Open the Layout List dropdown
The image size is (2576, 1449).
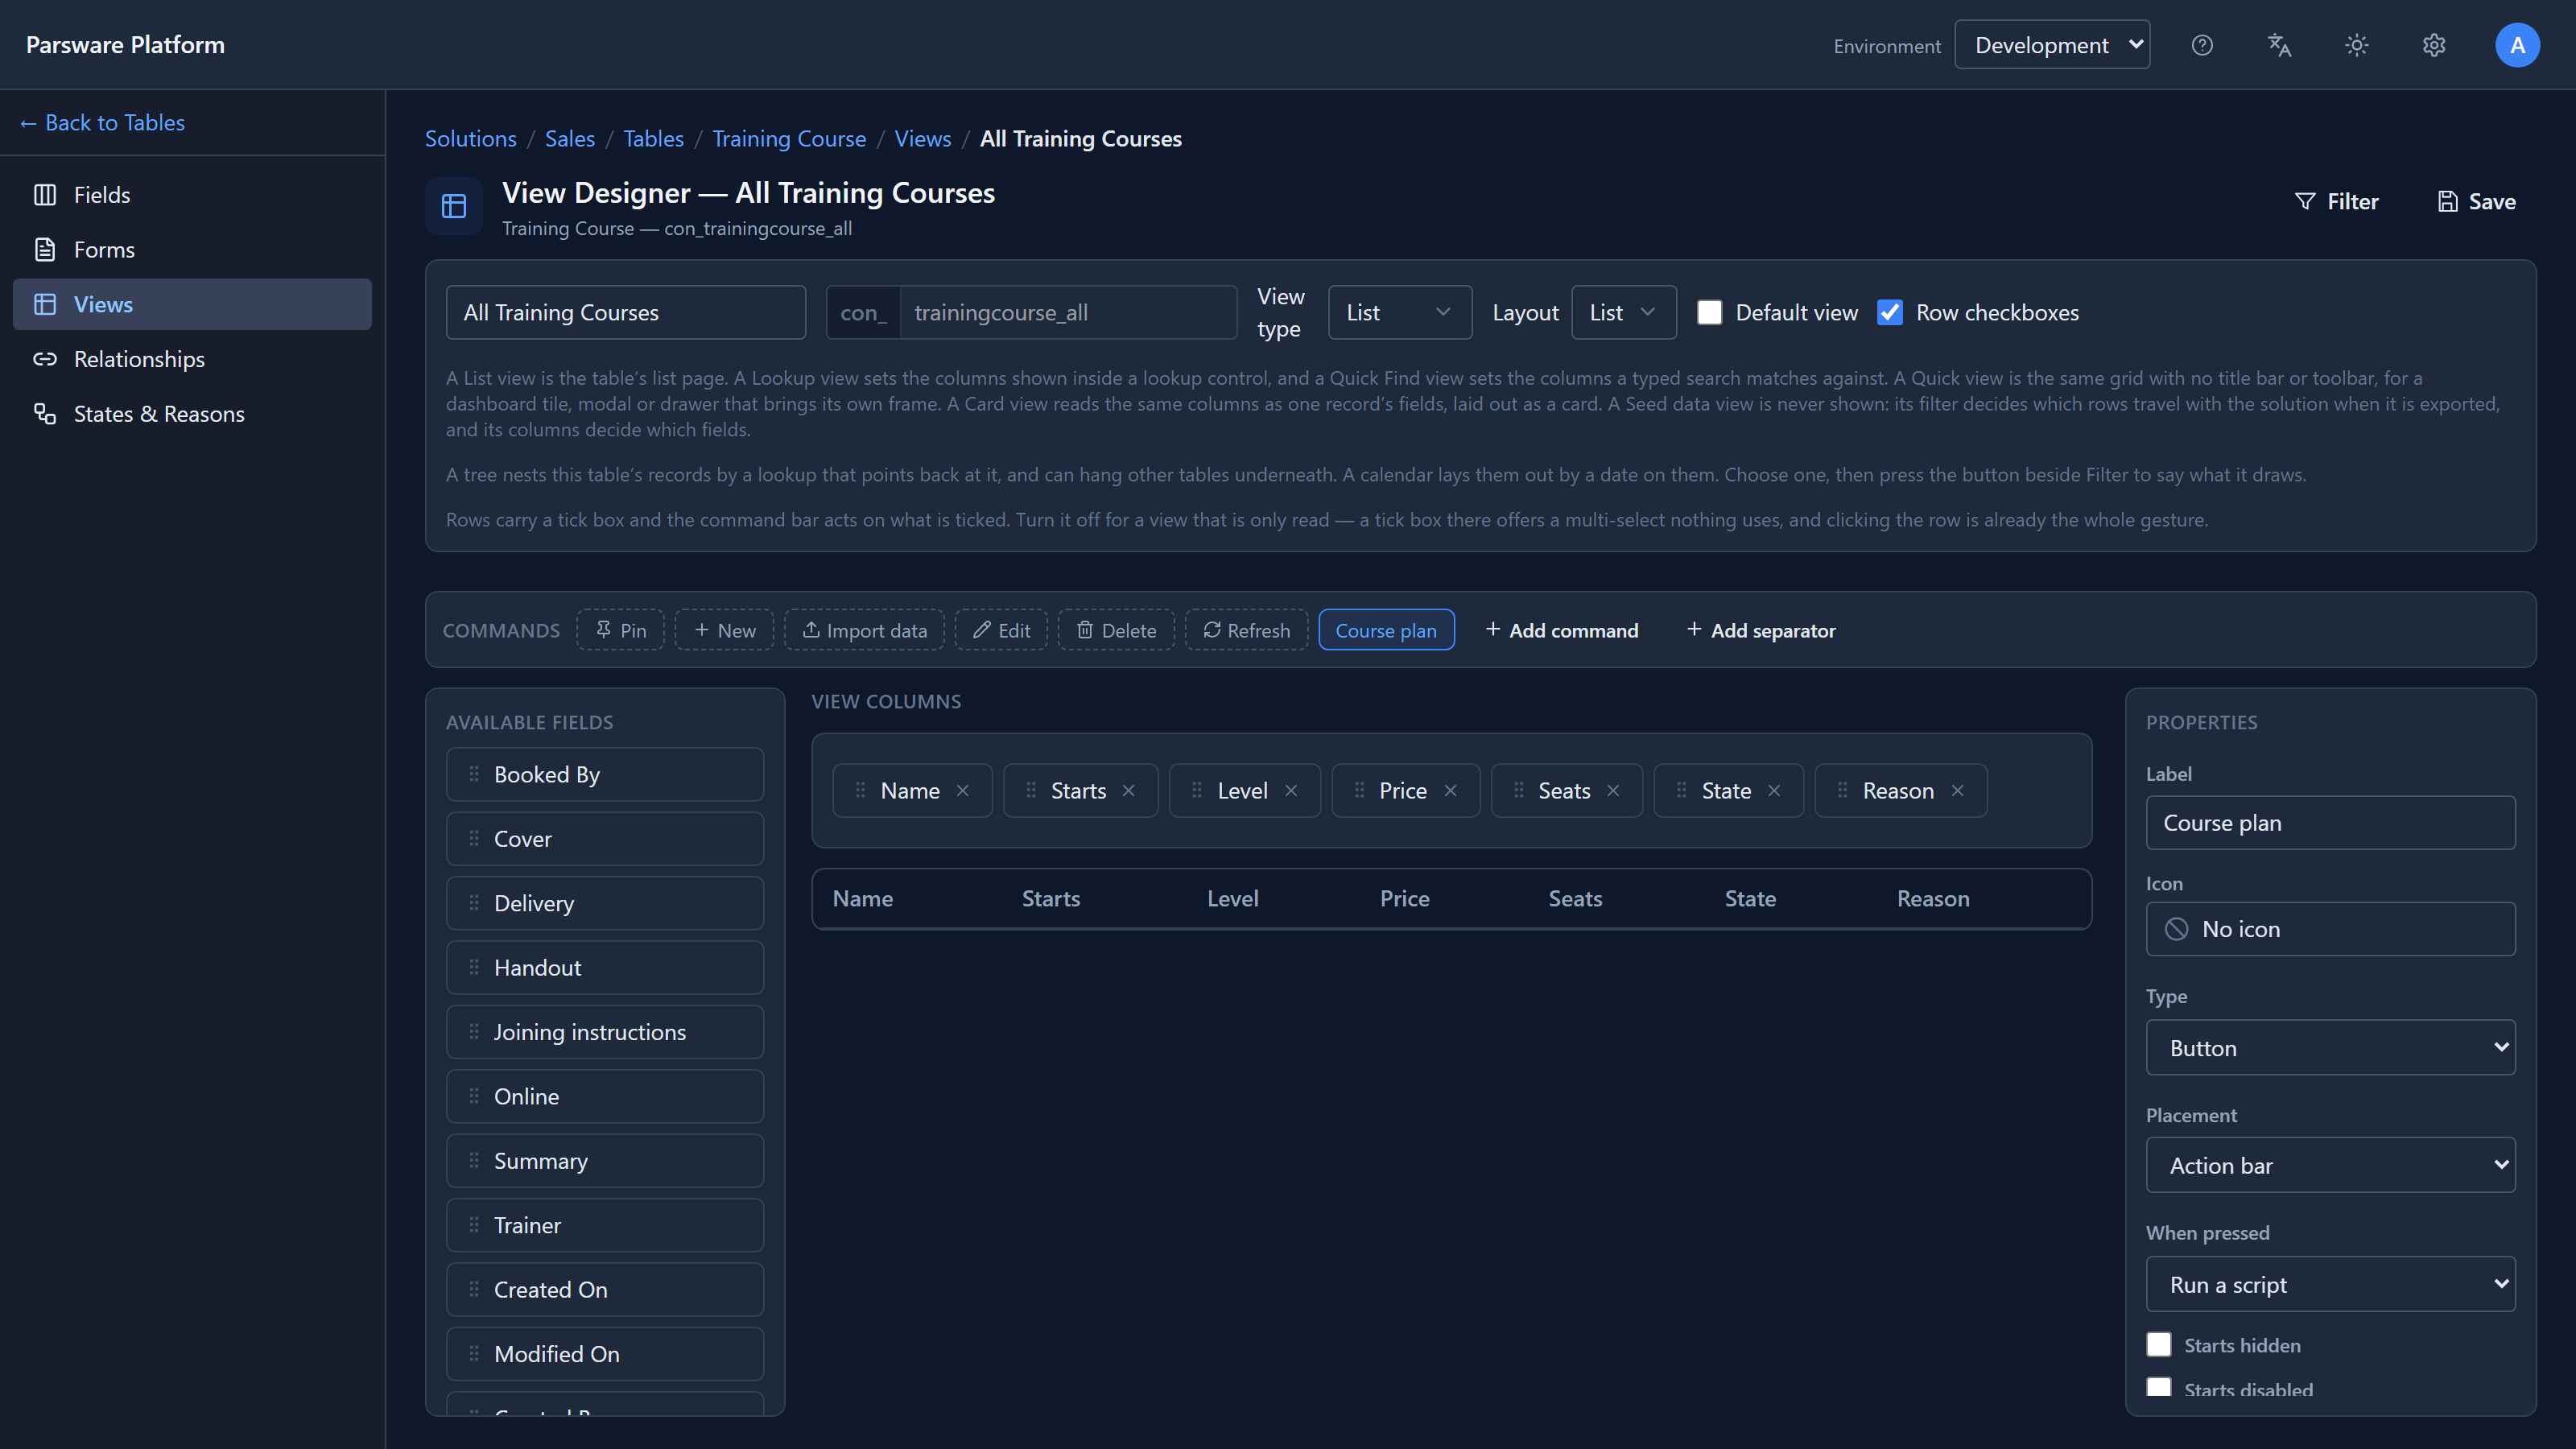coord(1623,312)
